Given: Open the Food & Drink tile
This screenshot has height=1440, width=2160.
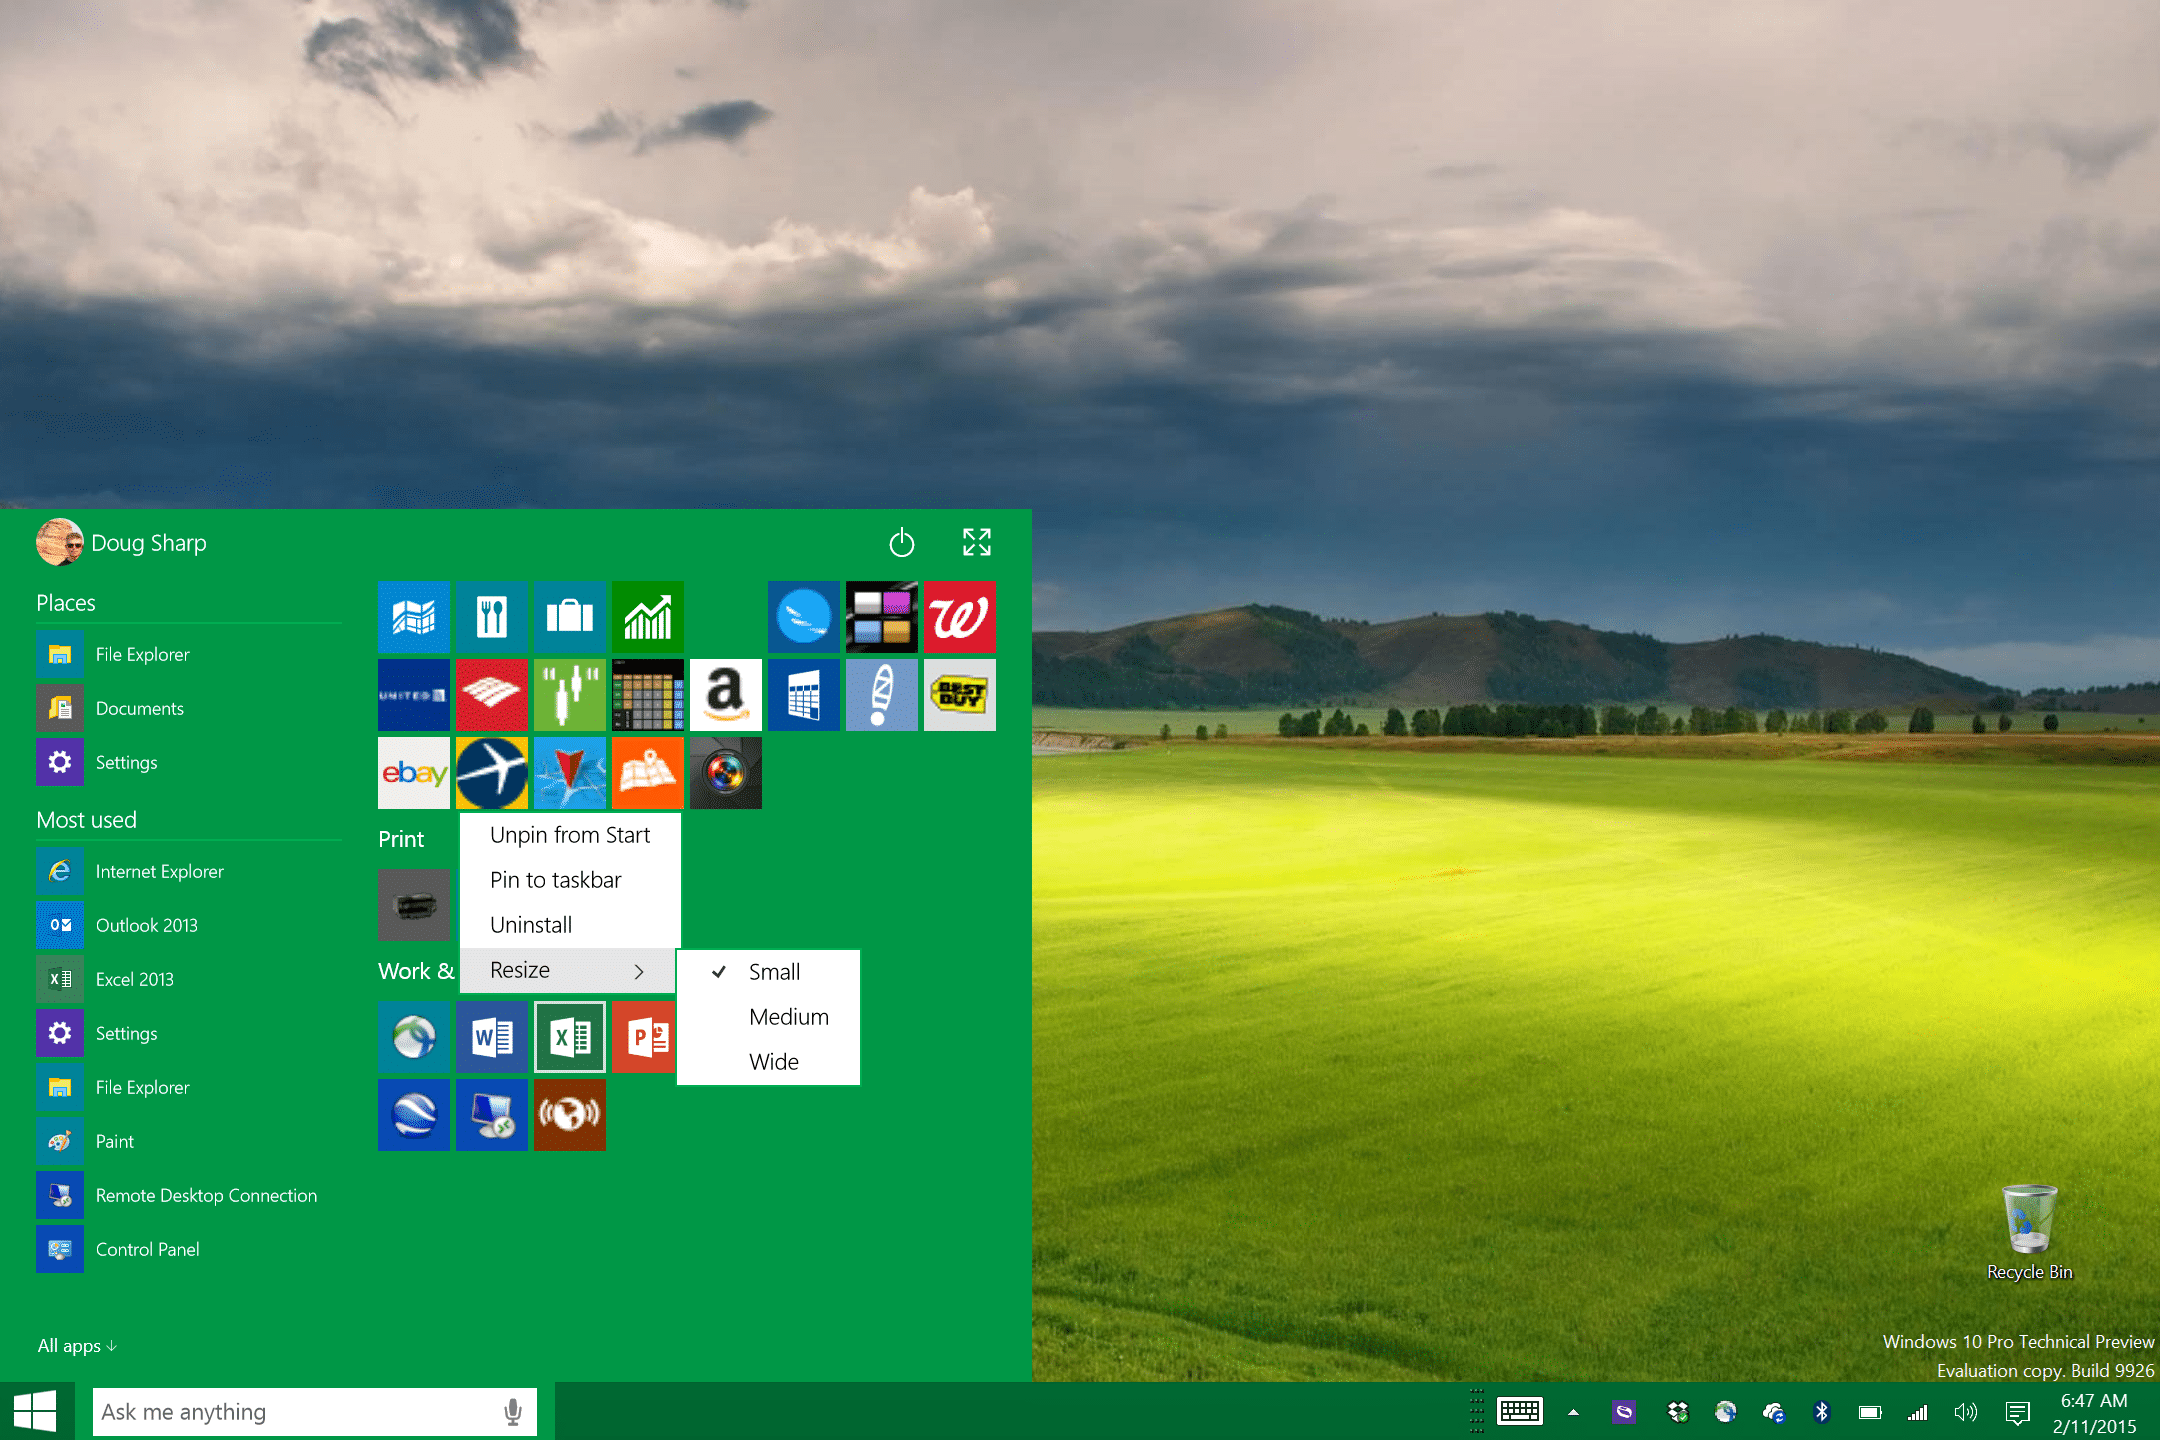Looking at the screenshot, I should pos(492,617).
